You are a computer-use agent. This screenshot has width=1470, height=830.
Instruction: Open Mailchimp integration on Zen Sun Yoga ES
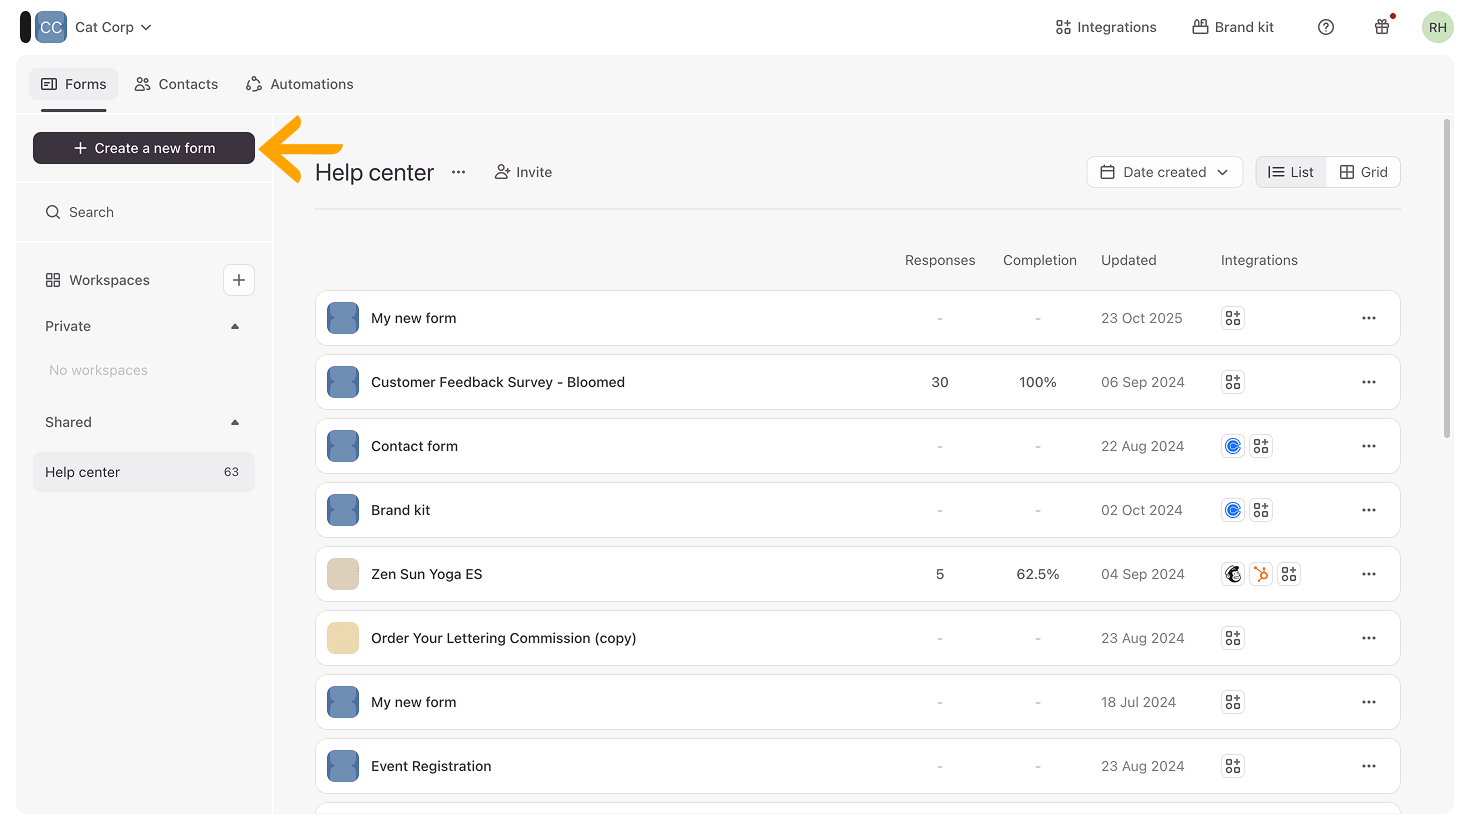coord(1233,574)
